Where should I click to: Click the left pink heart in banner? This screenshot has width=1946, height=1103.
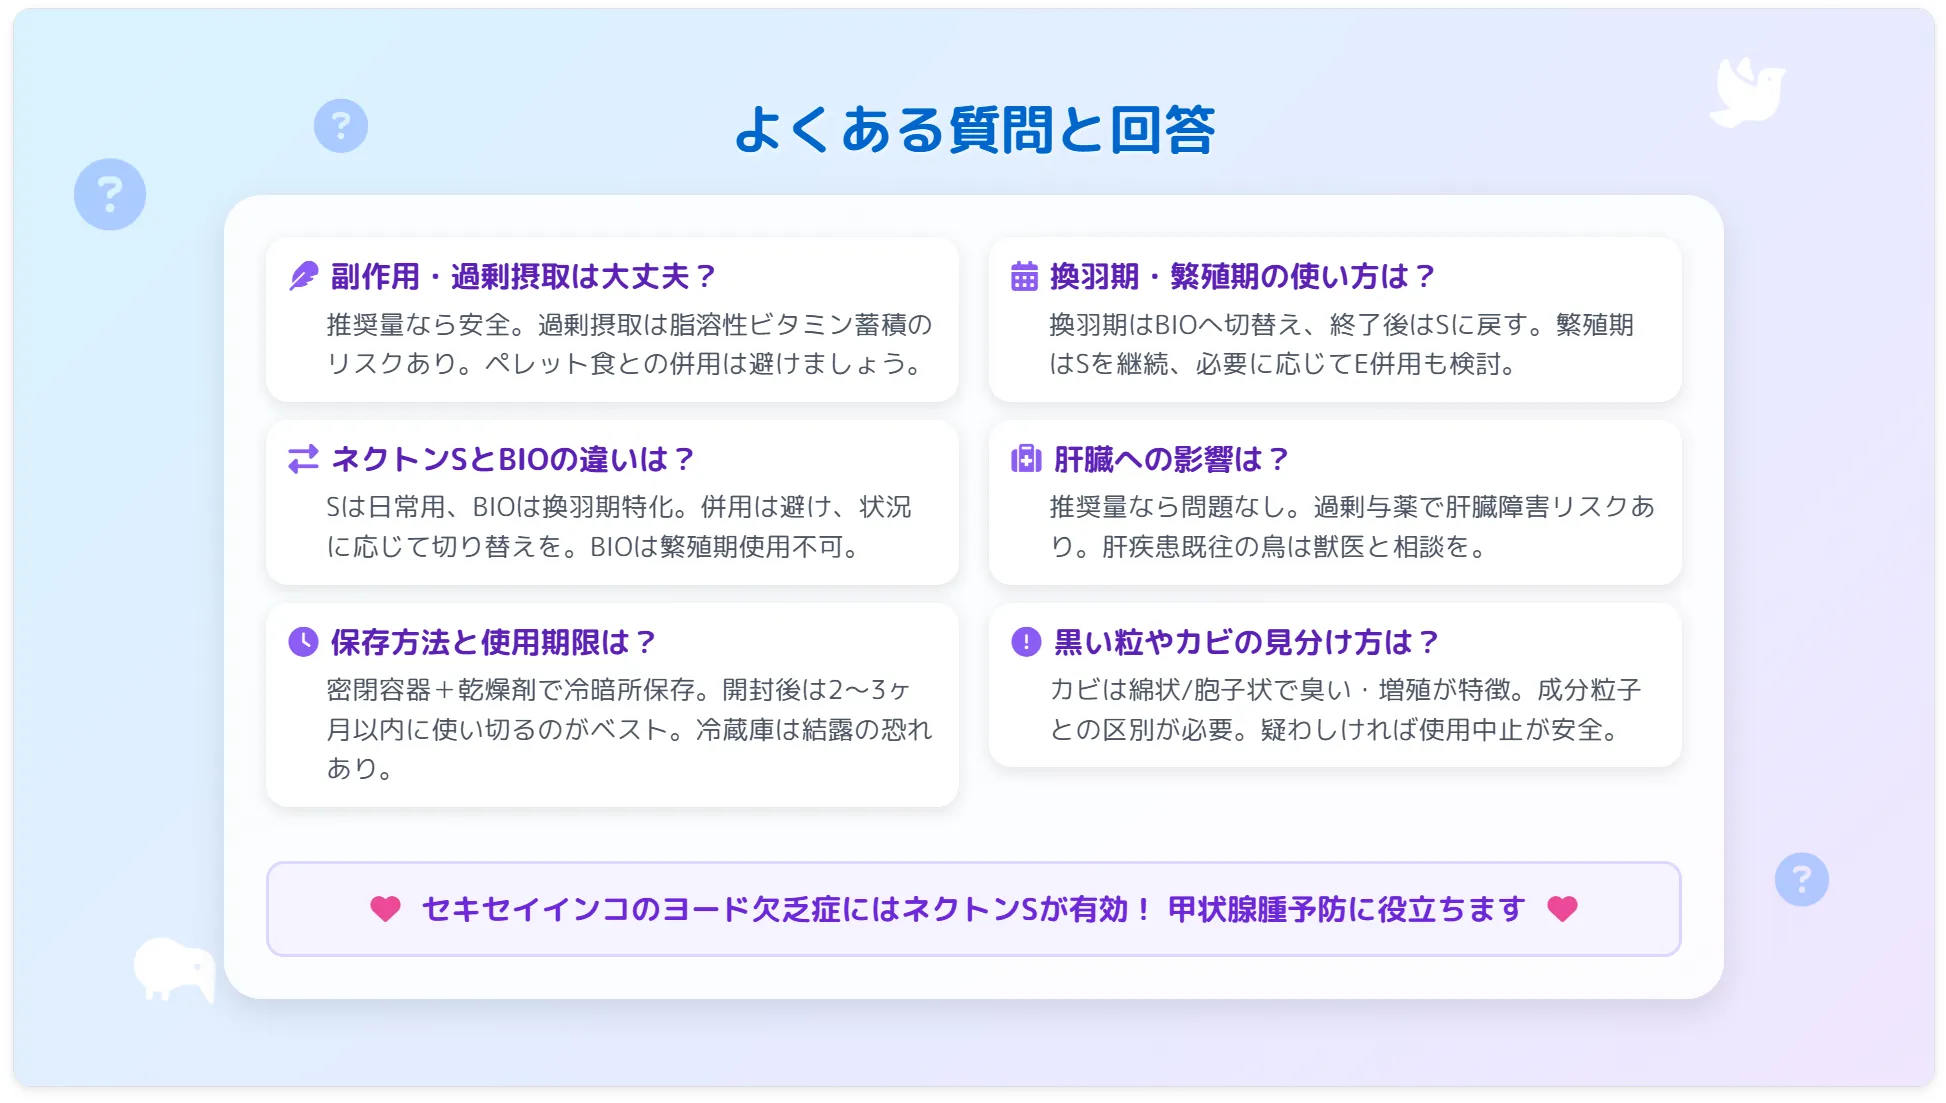pyautogui.click(x=385, y=909)
